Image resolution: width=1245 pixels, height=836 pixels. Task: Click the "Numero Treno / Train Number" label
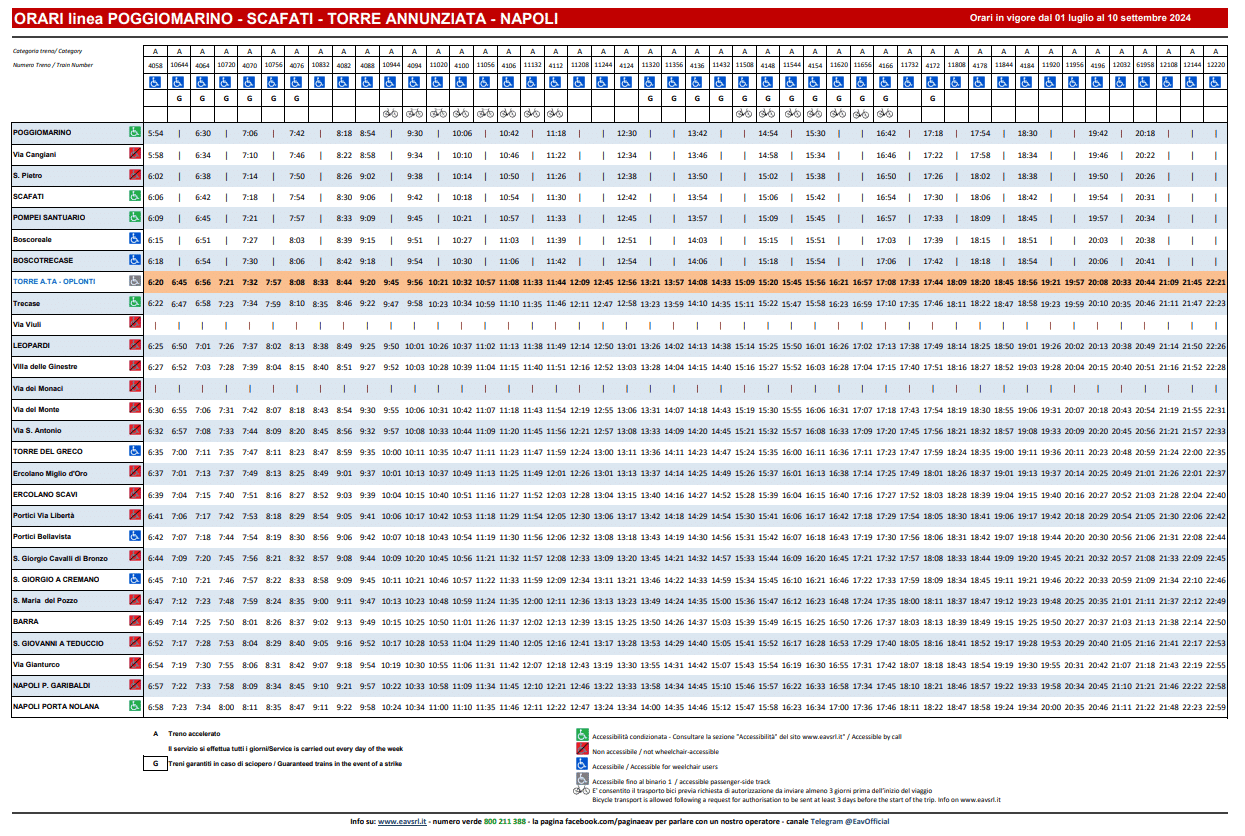pyautogui.click(x=53, y=64)
